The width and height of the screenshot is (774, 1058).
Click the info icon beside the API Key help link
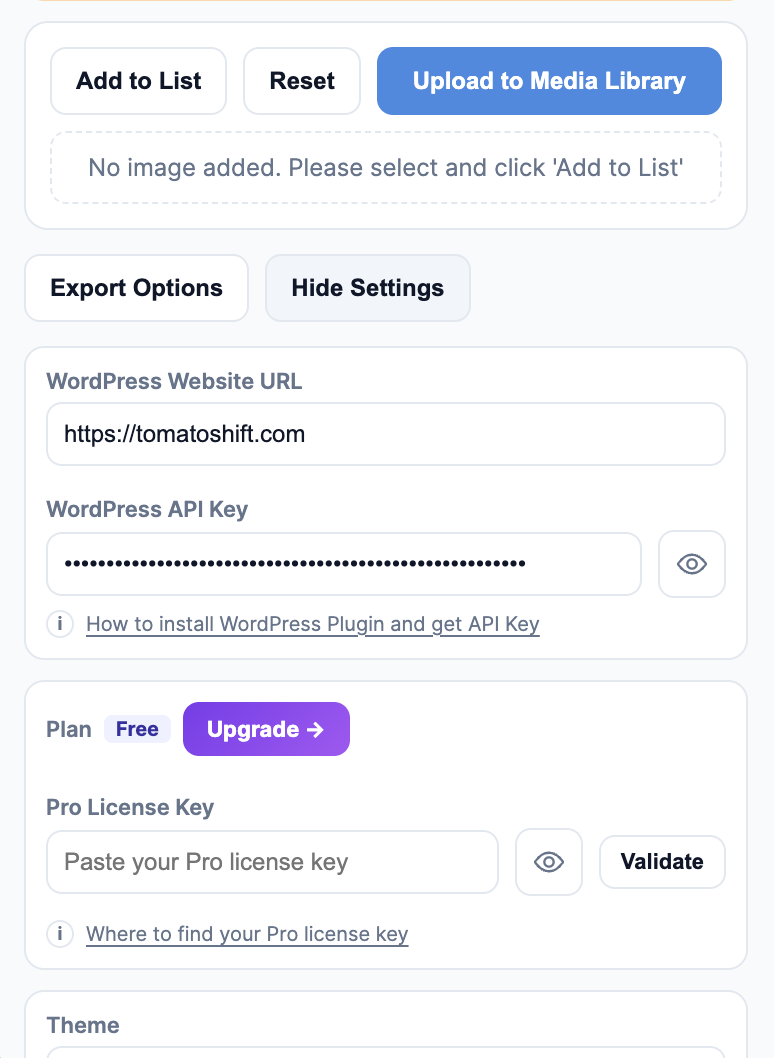[x=60, y=624]
